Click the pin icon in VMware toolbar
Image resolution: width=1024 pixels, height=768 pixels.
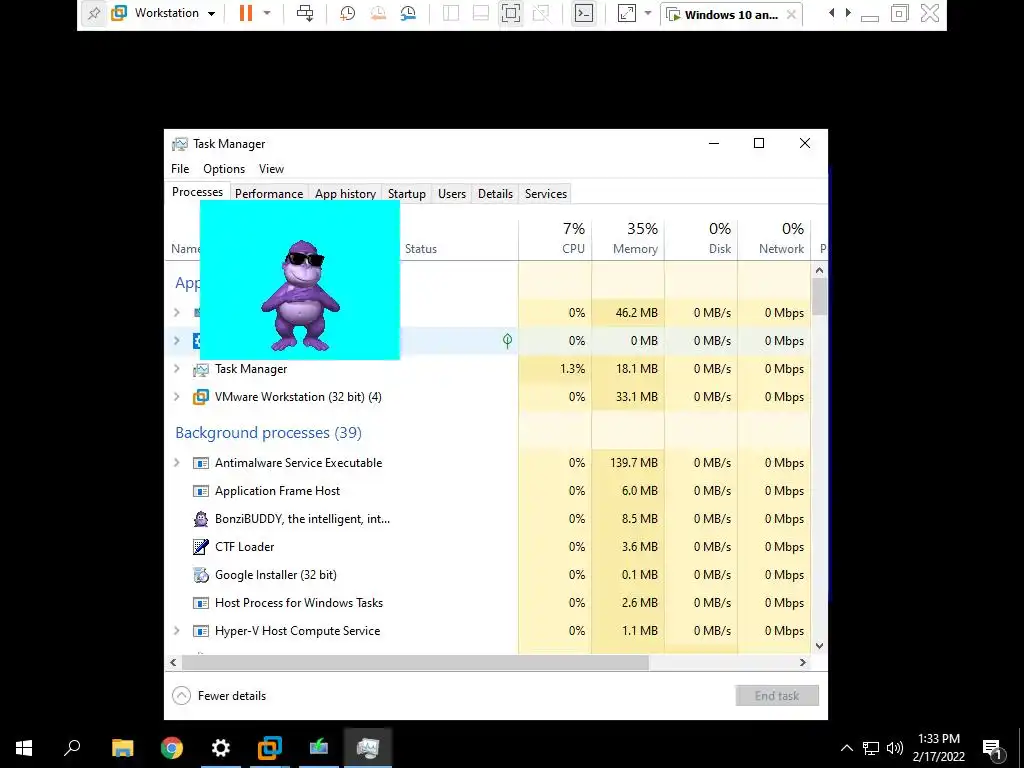[x=93, y=14]
